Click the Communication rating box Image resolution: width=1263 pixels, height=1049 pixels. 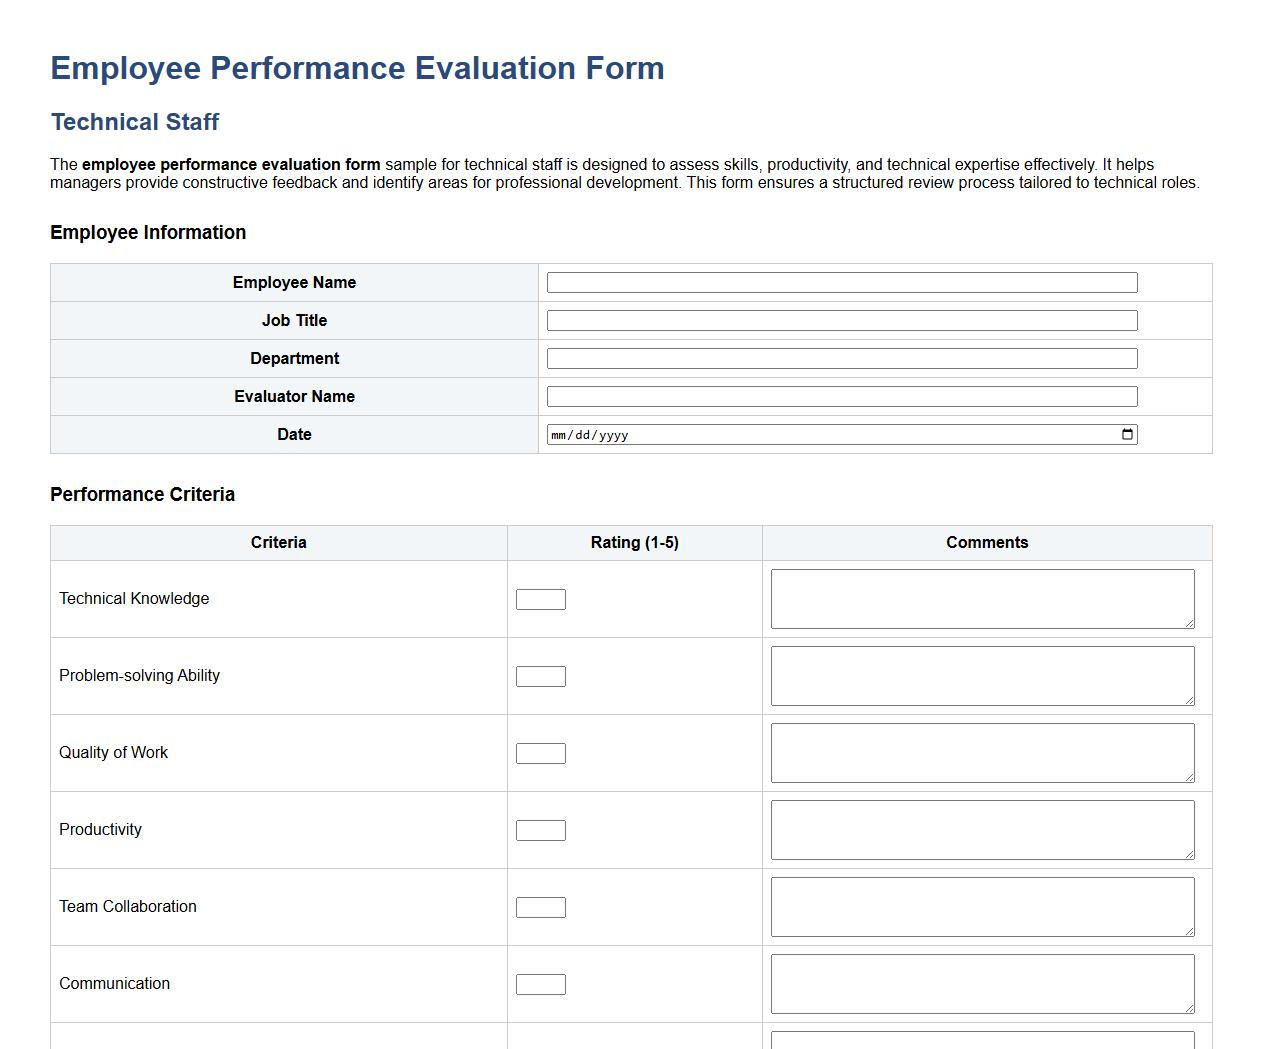(x=540, y=983)
